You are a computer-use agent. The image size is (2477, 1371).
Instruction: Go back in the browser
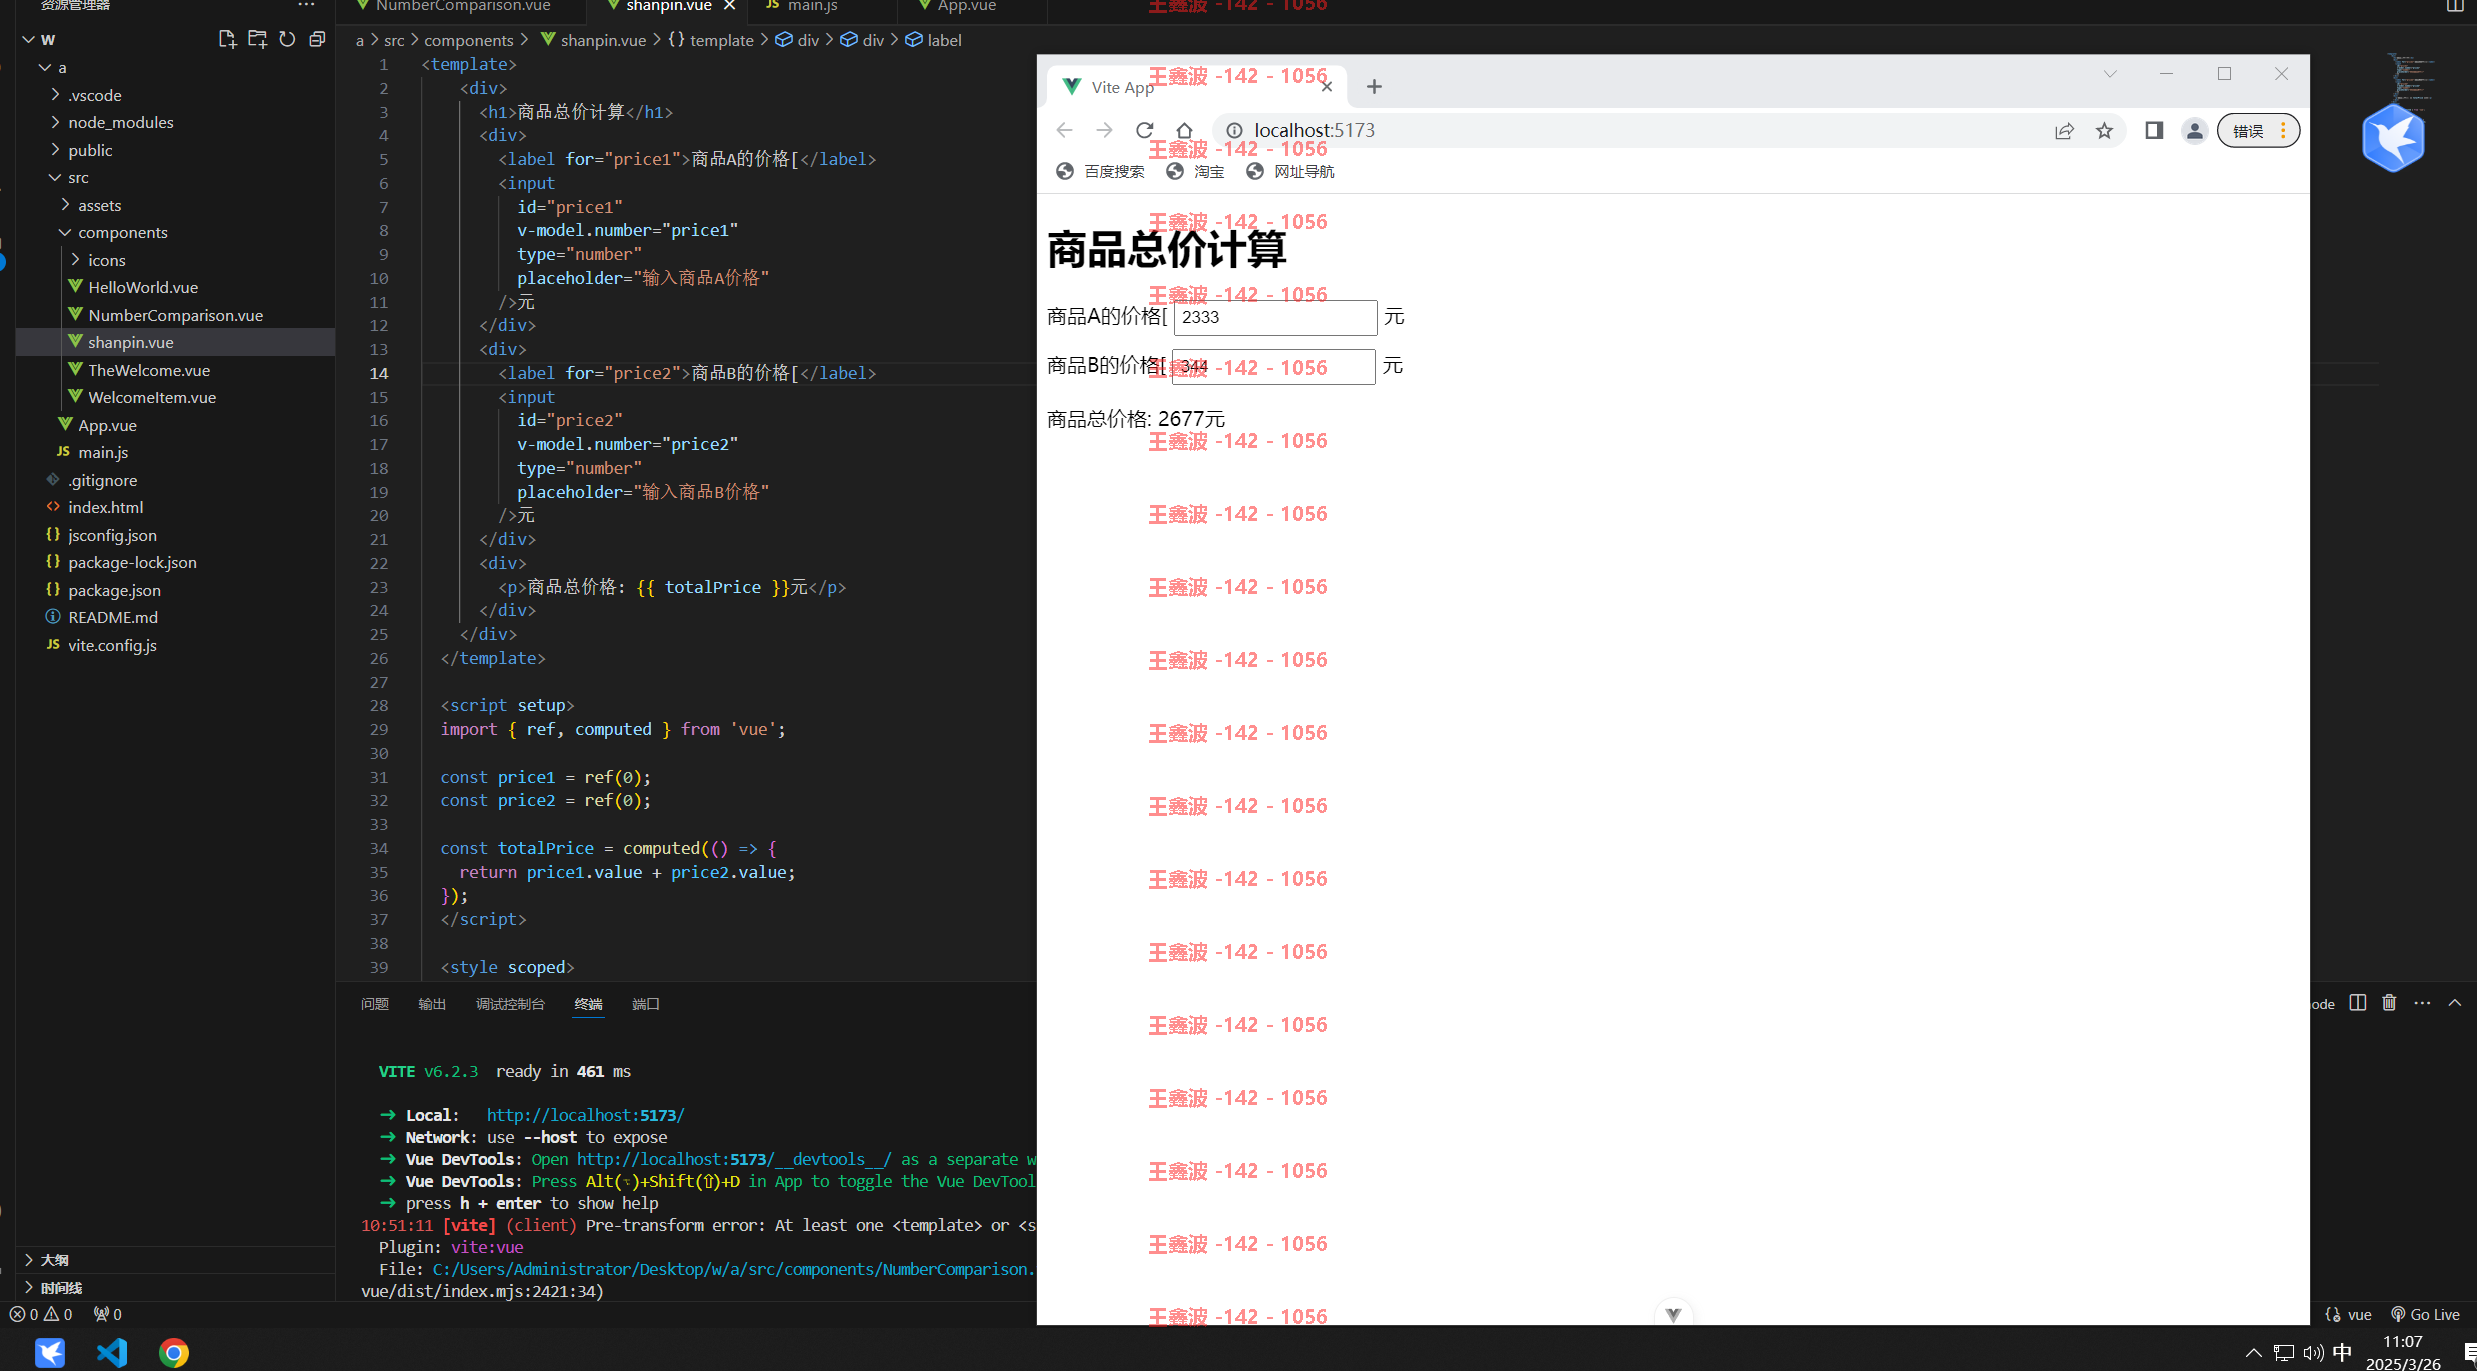coord(1065,130)
